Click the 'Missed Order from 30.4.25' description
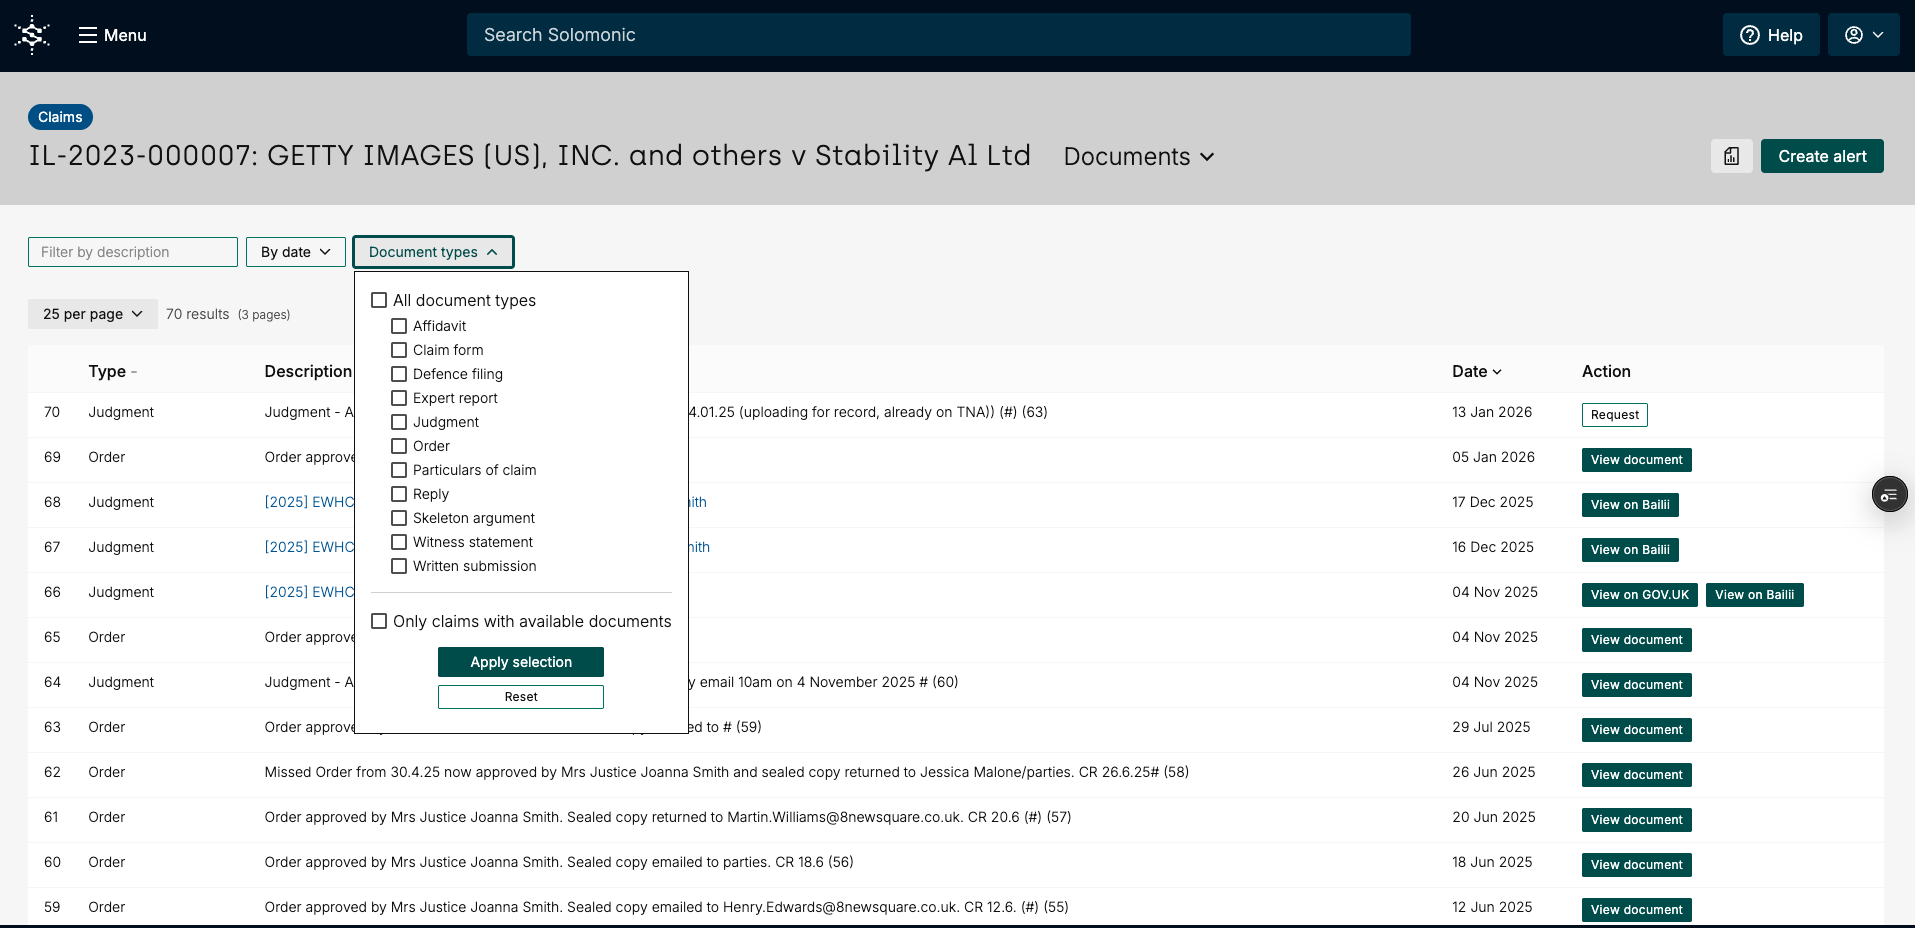Viewport: 1915px width, 928px height. 726,772
